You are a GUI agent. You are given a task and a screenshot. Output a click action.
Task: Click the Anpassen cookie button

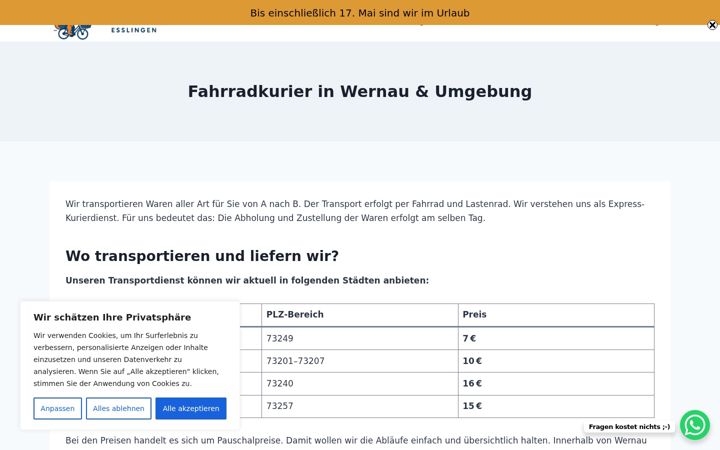[x=57, y=408]
